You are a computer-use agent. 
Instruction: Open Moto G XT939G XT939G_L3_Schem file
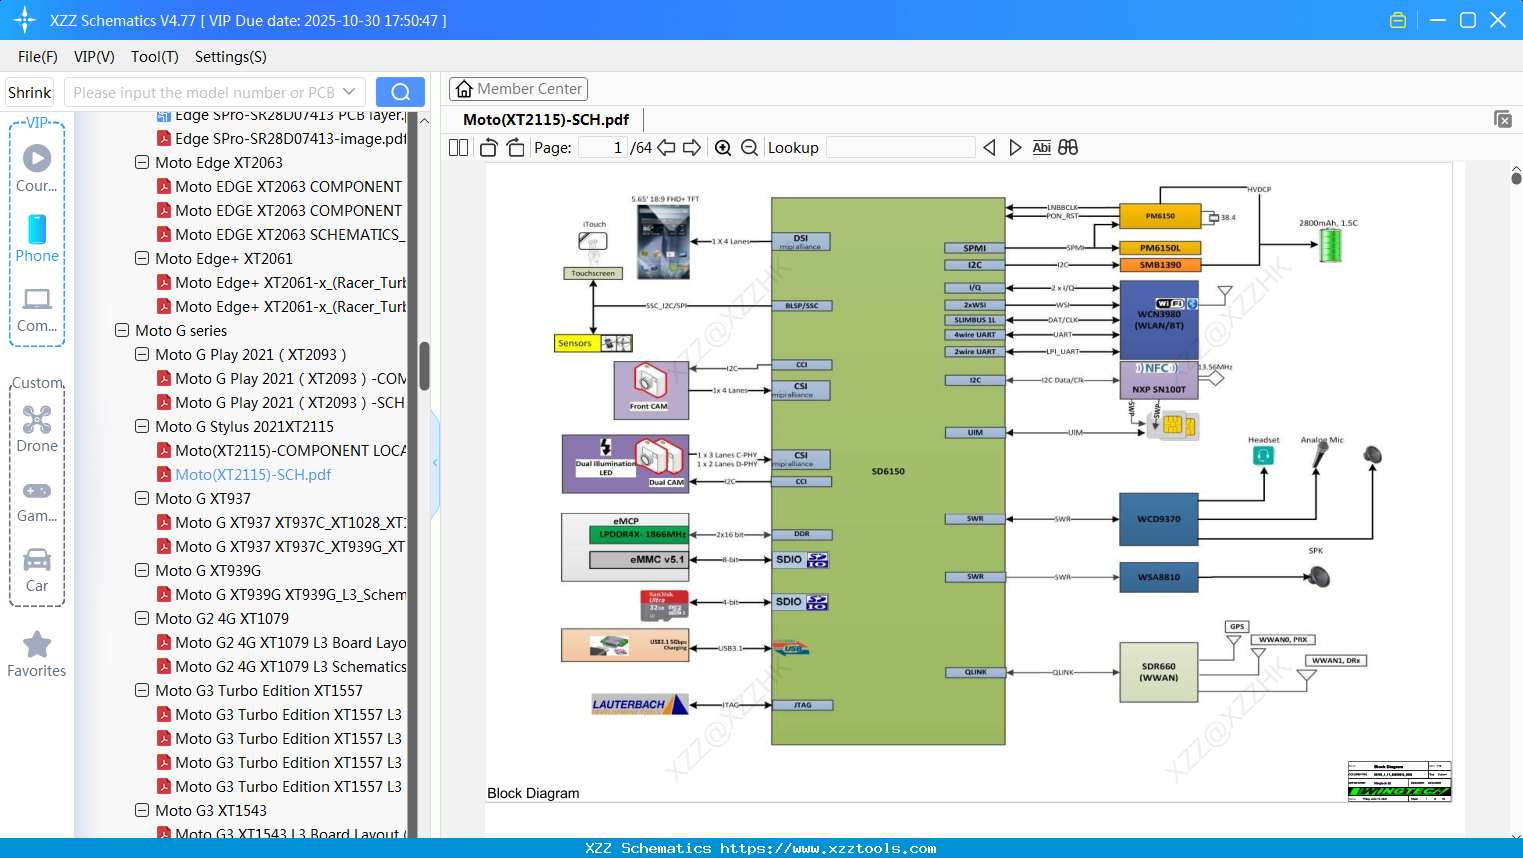290,594
